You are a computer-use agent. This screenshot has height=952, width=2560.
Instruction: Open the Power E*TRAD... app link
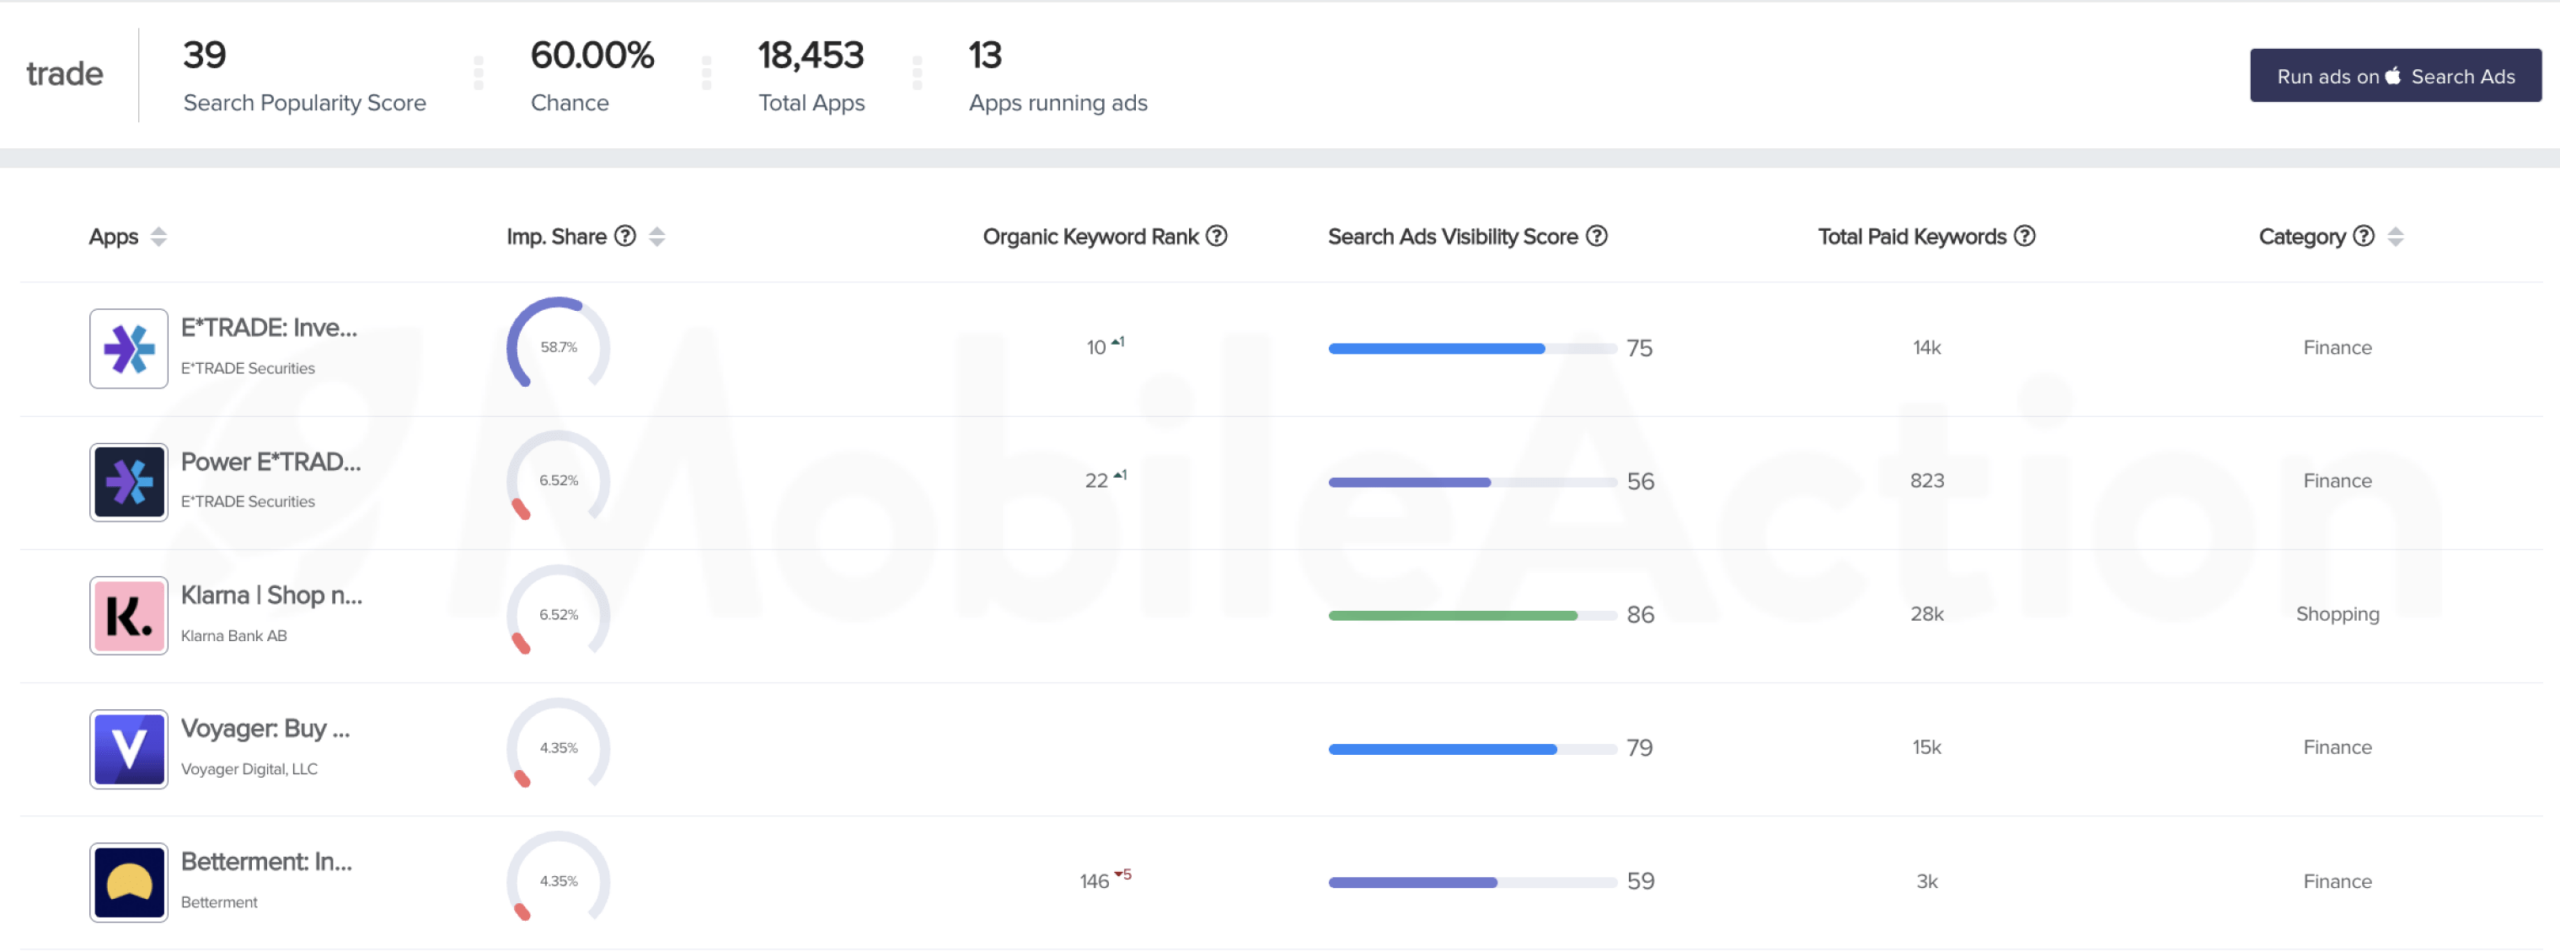[x=271, y=462]
